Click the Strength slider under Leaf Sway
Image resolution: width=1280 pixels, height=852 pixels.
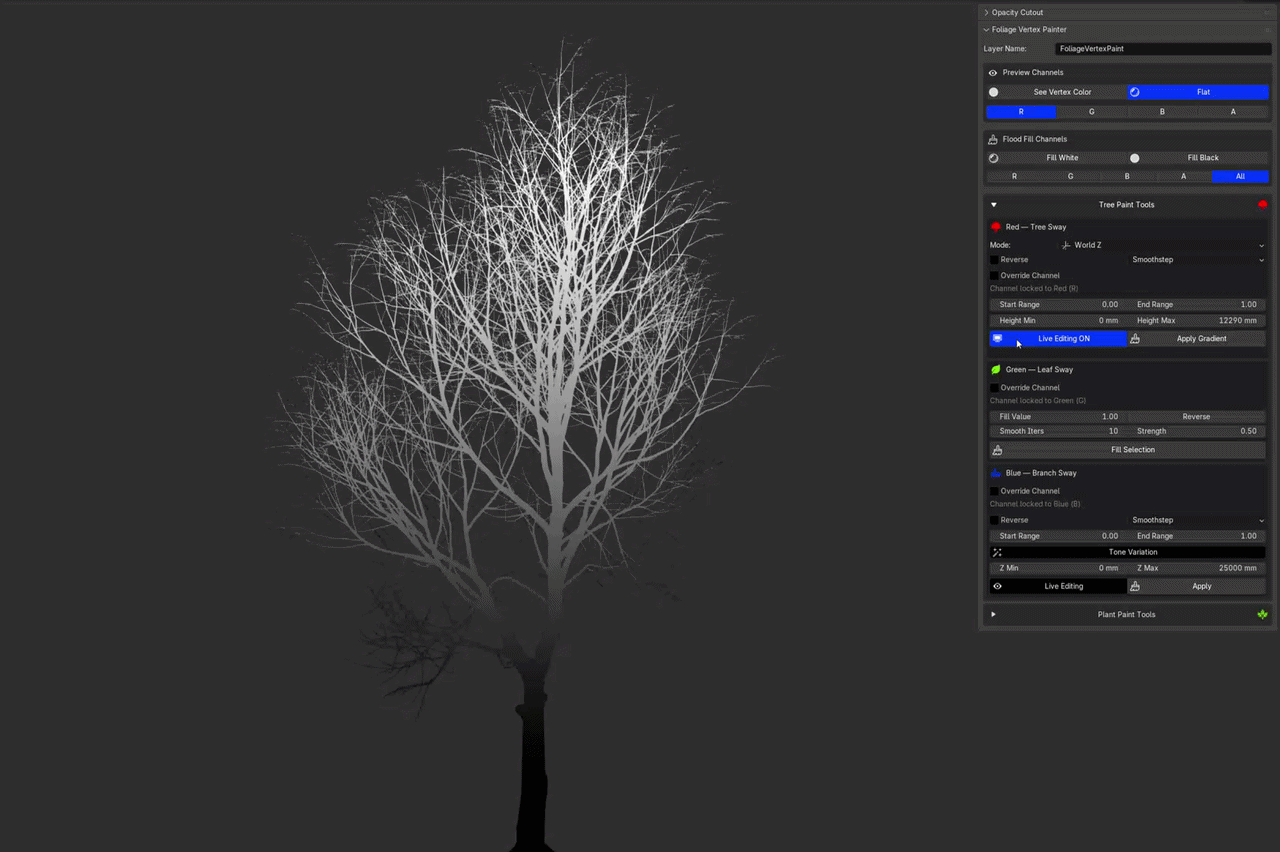(x=1197, y=431)
